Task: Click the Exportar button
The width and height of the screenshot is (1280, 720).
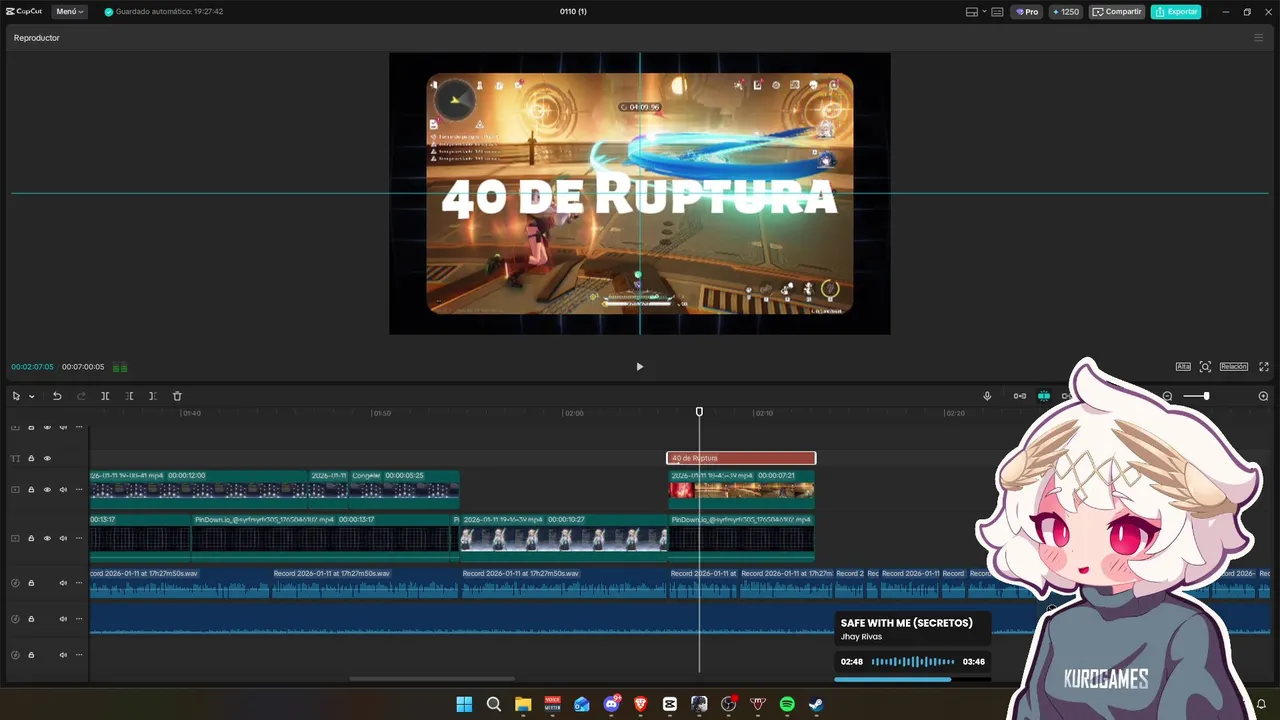Action: pyautogui.click(x=1176, y=12)
